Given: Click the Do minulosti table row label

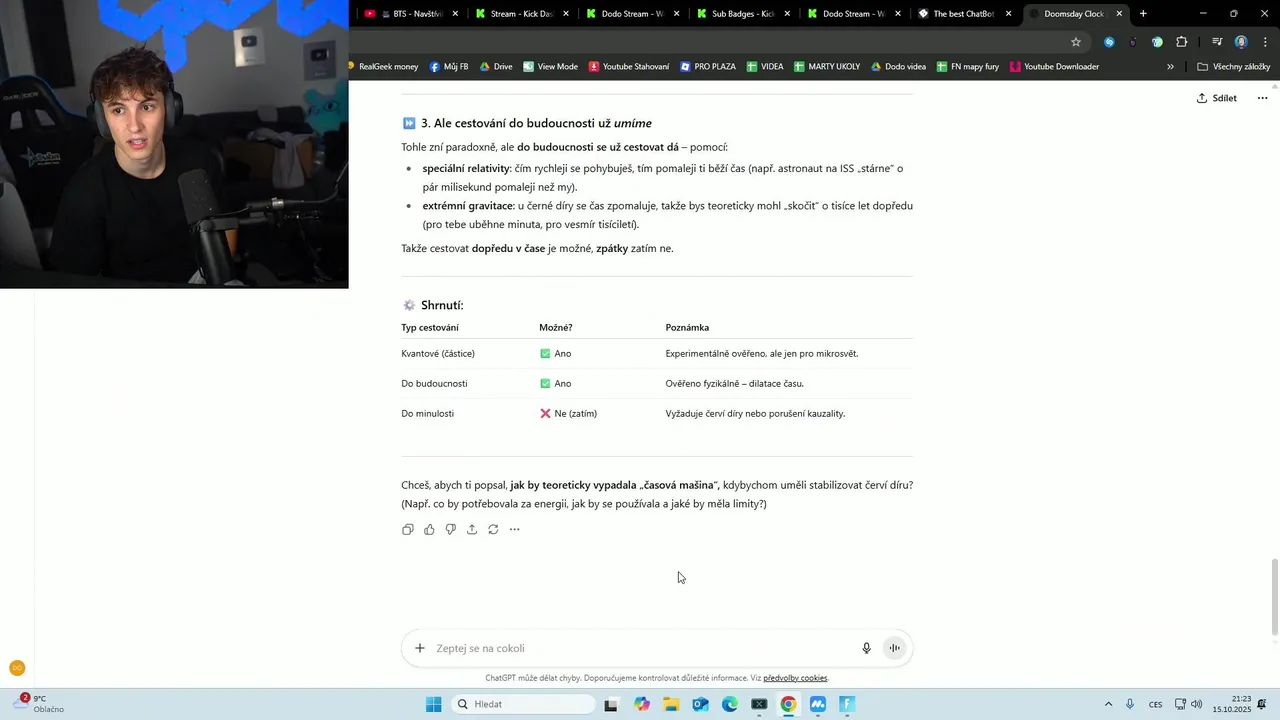Looking at the screenshot, I should (x=428, y=413).
